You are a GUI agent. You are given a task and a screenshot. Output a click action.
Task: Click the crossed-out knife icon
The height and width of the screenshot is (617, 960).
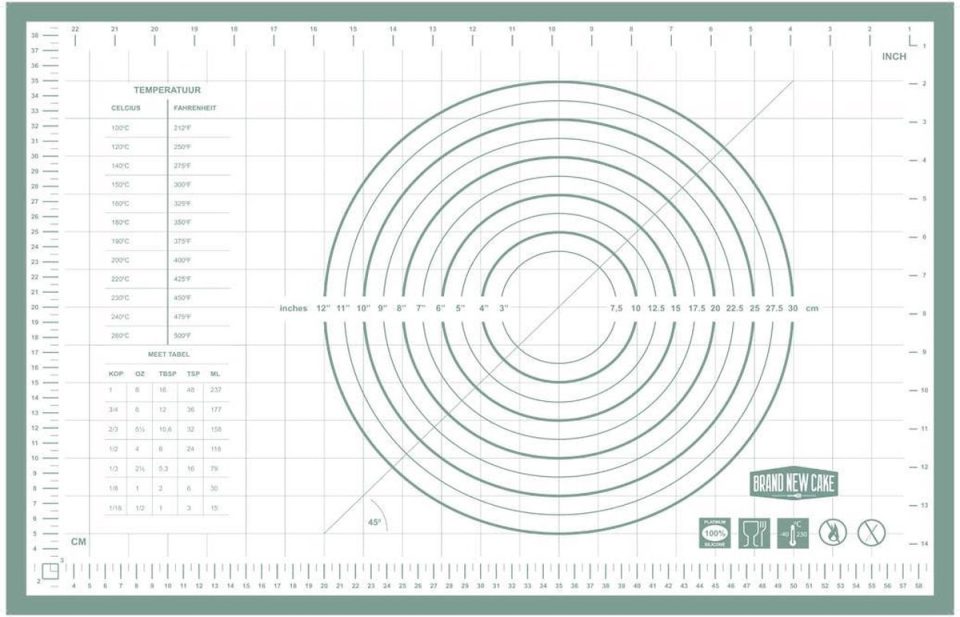[x=871, y=533]
